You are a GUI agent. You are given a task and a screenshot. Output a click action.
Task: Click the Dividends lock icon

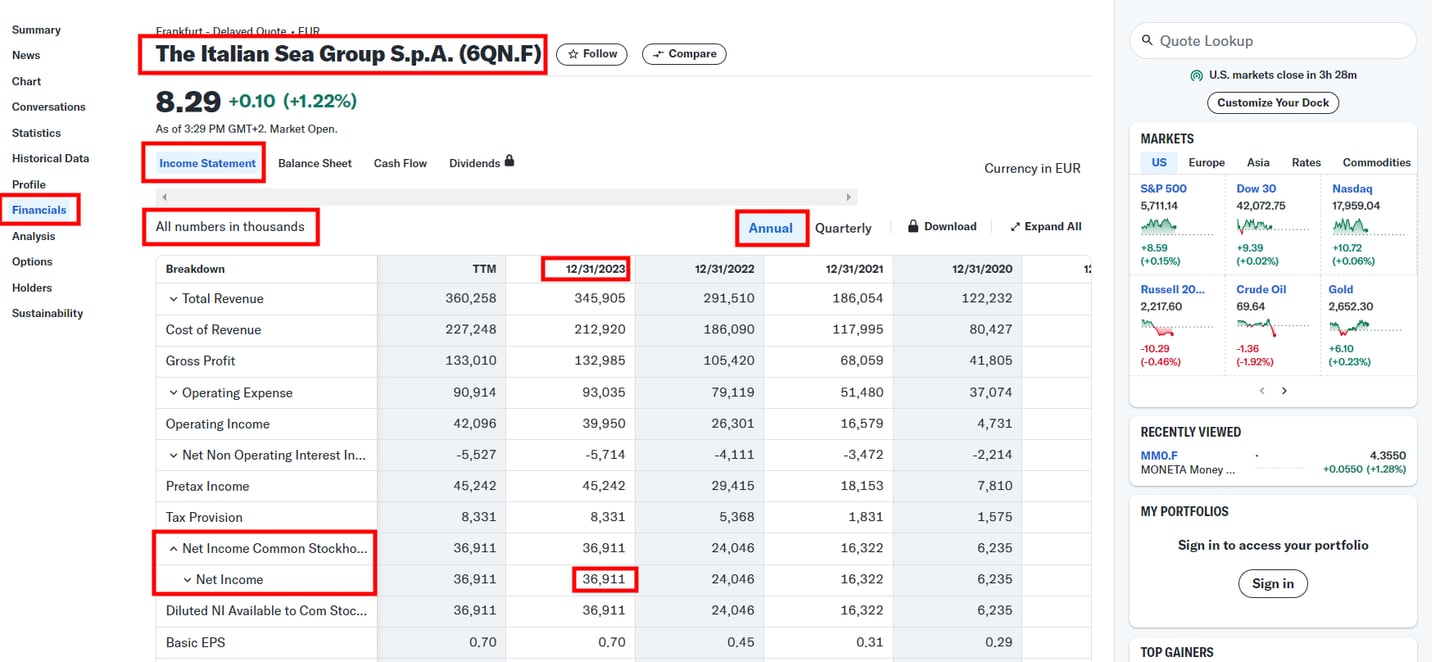(509, 161)
